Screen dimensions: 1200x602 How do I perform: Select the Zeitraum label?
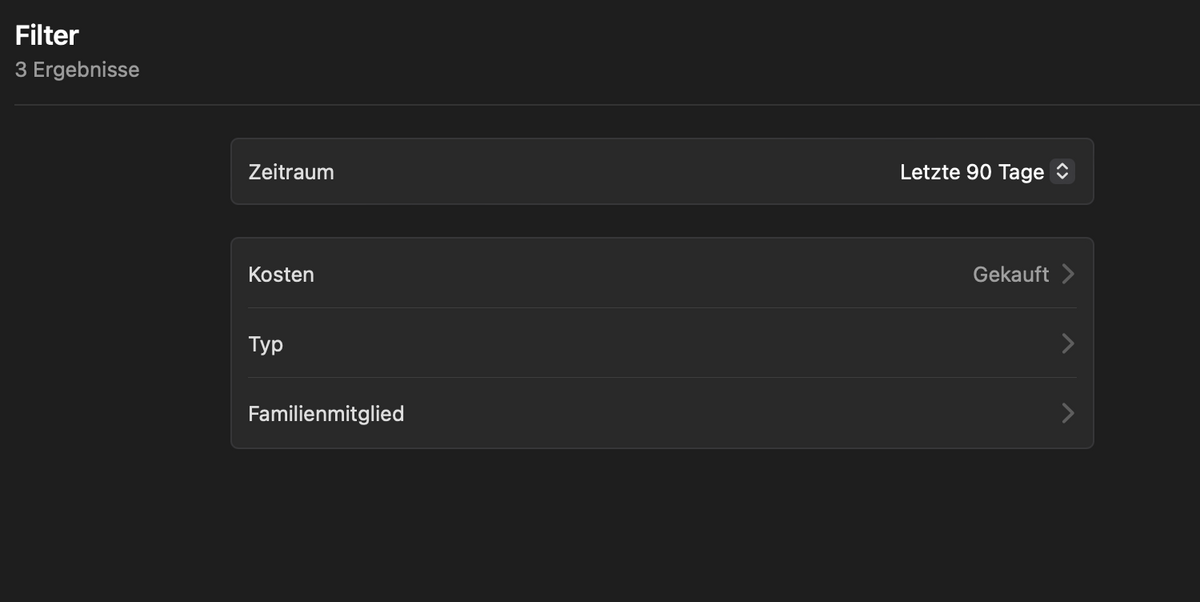pyautogui.click(x=291, y=172)
